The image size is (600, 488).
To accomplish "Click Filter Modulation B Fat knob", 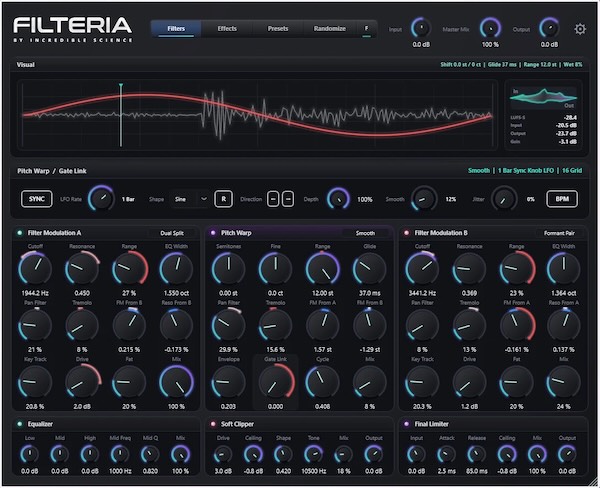I will [x=517, y=382].
